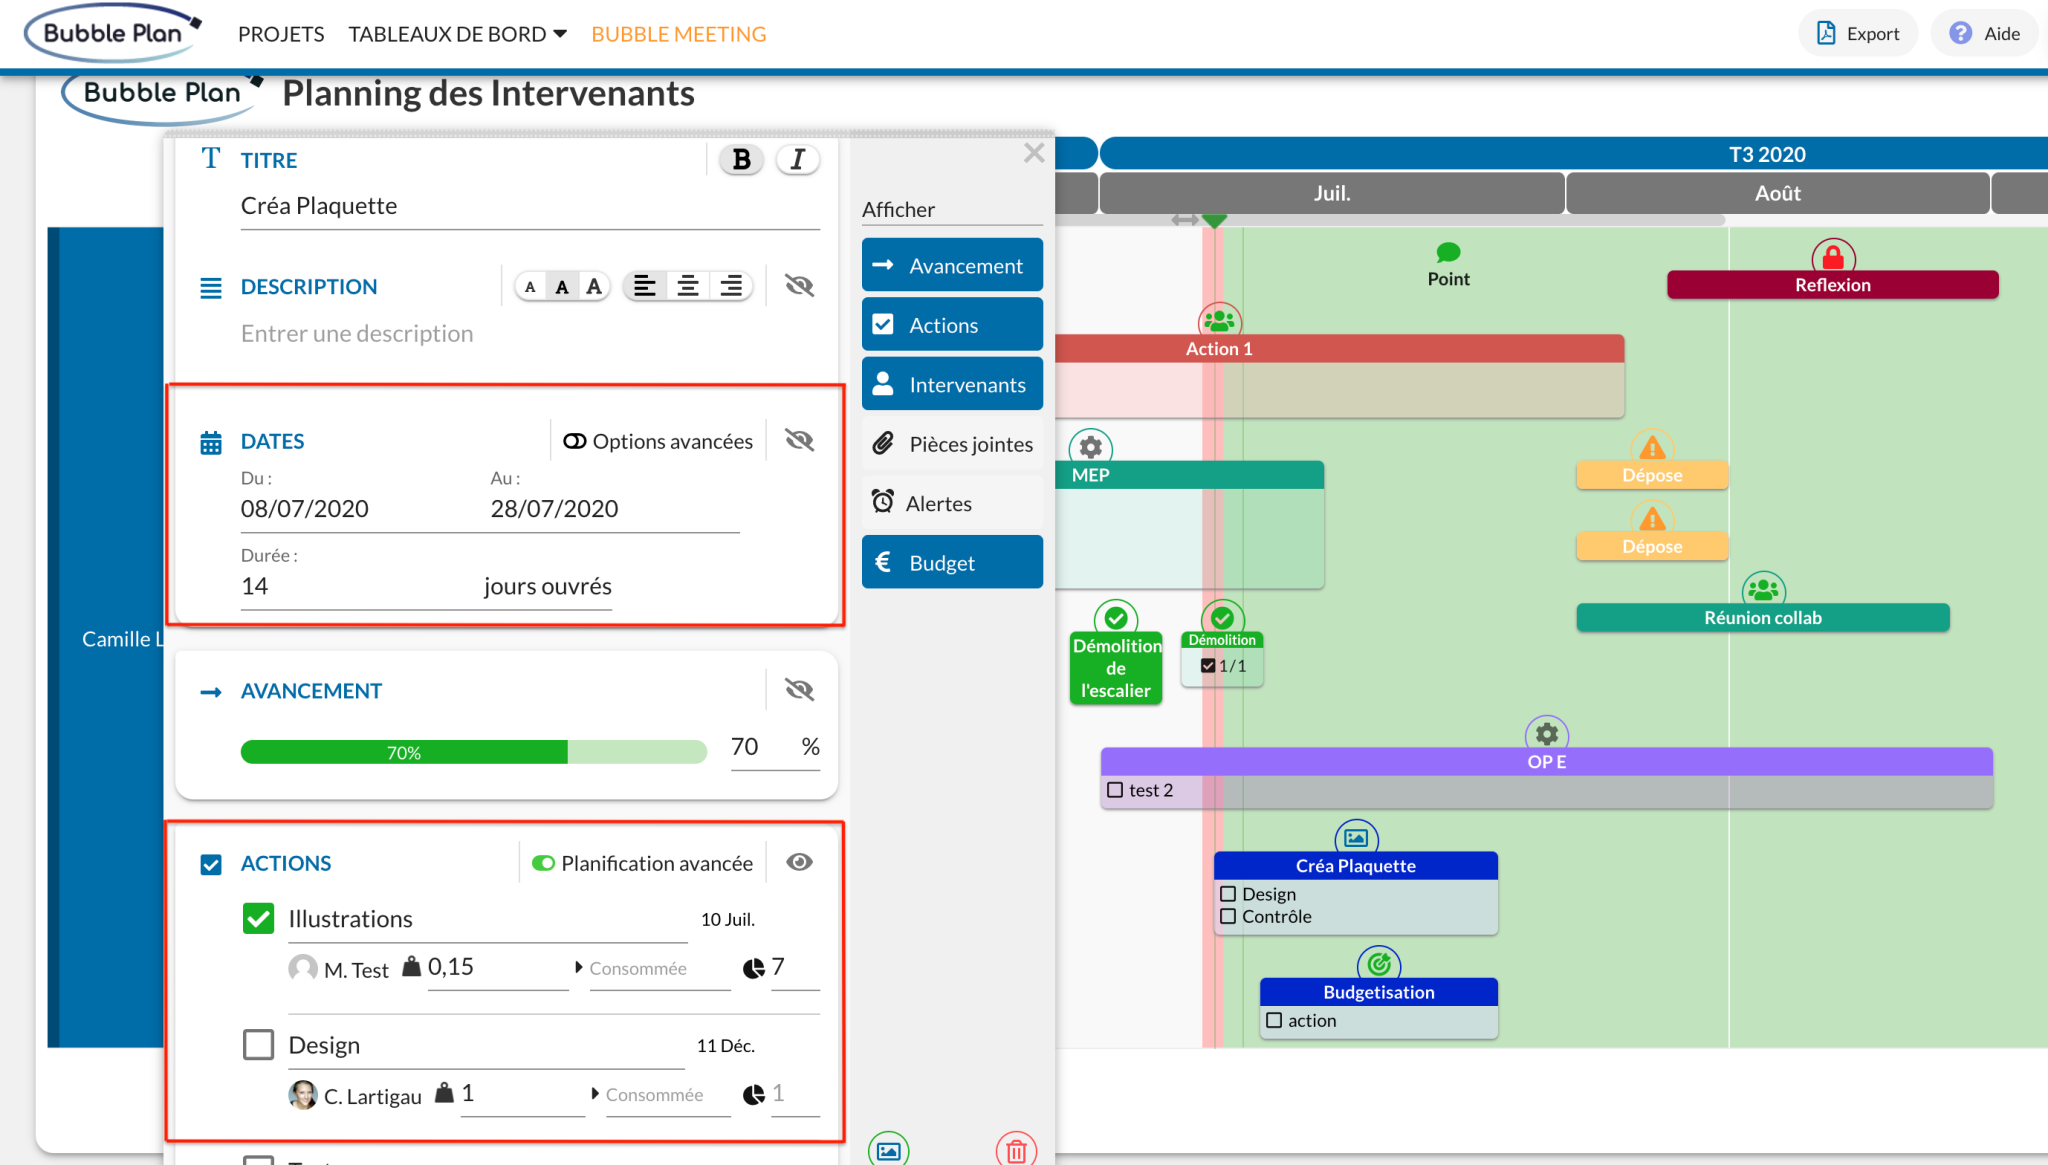This screenshot has width=2048, height=1165.
Task: Select the PROJETS menu item
Action: coord(280,33)
